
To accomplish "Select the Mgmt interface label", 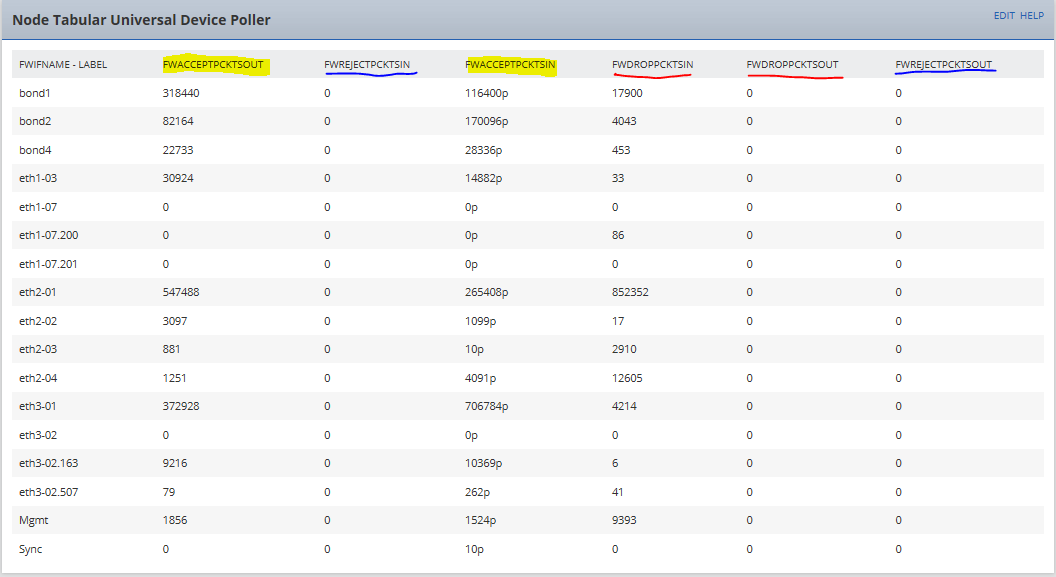I will 34,520.
